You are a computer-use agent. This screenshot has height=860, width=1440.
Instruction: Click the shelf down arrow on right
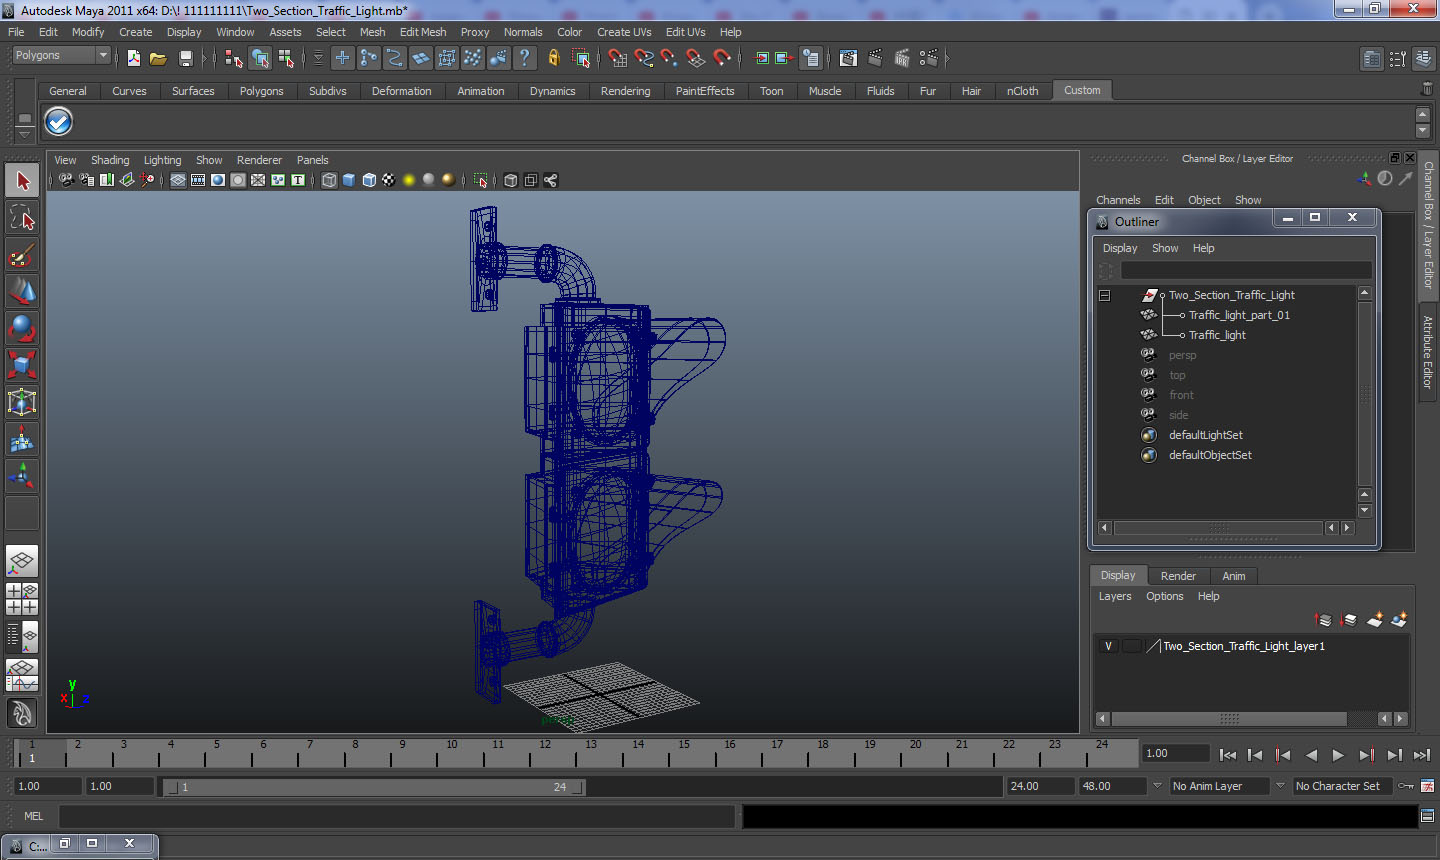1423,131
